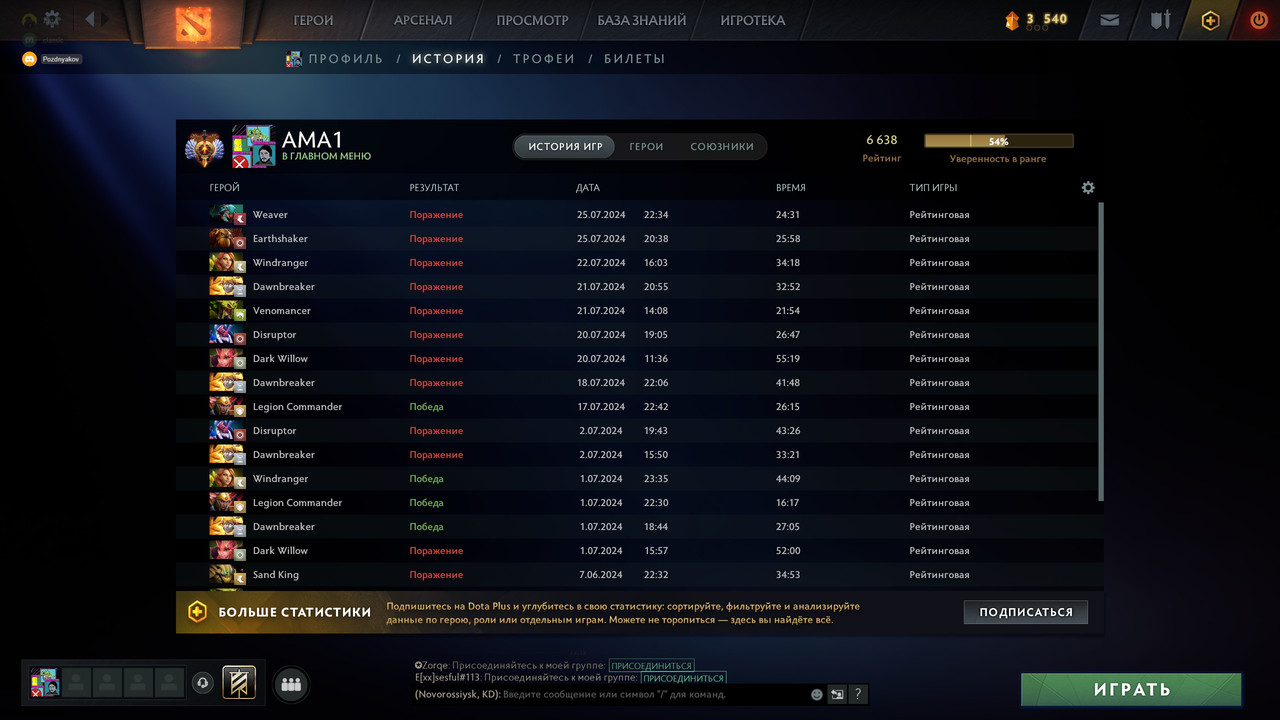Viewport: 1280px width, 720px height.
Task: Select the История игр toggle
Action: (x=565, y=146)
